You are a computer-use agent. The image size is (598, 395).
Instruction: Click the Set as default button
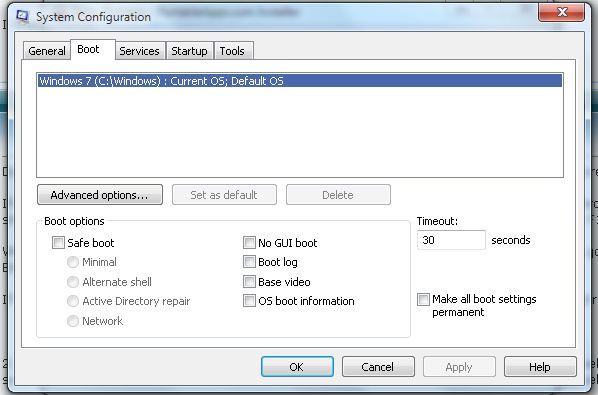(224, 195)
